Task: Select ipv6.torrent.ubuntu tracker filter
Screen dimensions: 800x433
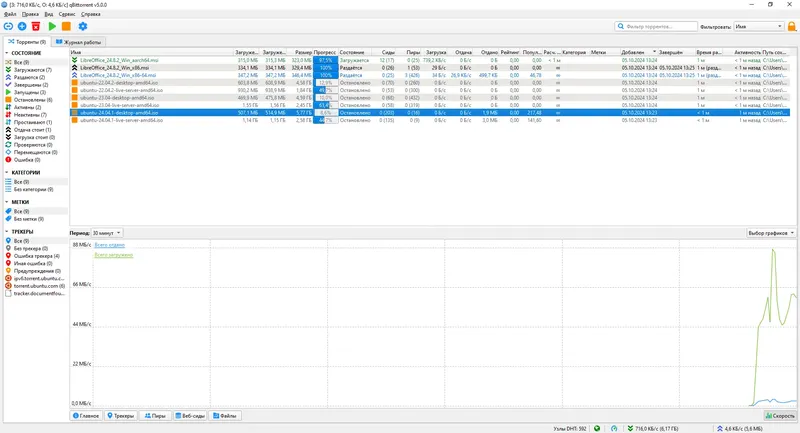Action: [39, 278]
